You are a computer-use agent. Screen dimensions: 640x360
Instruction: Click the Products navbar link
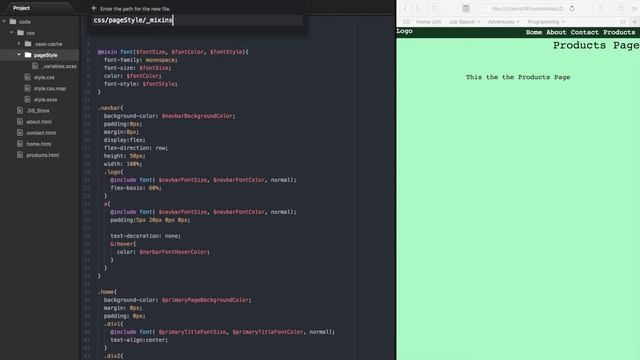[619, 32]
